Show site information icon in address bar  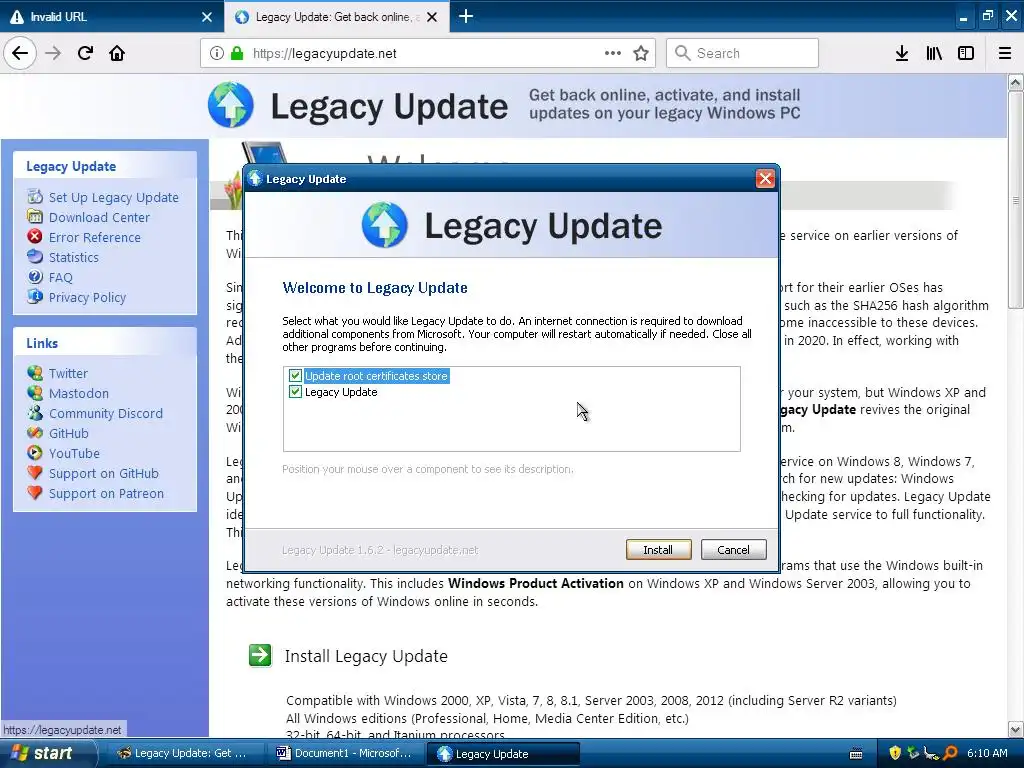point(217,53)
